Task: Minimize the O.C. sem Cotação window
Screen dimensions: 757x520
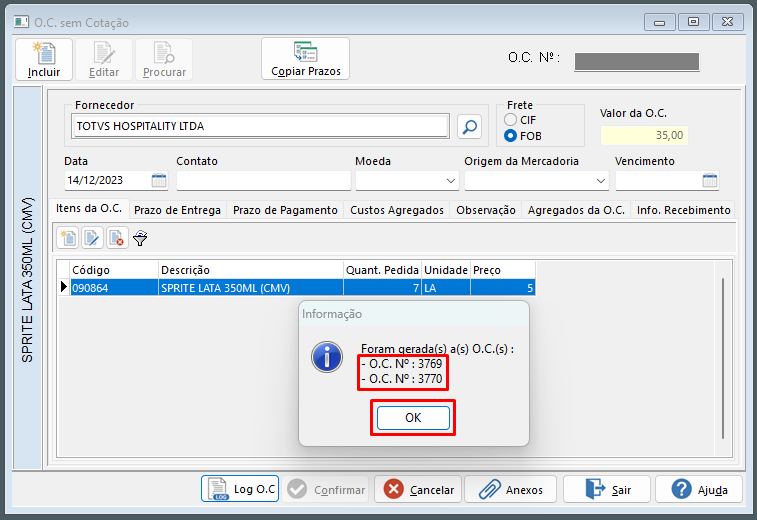Action: point(659,22)
